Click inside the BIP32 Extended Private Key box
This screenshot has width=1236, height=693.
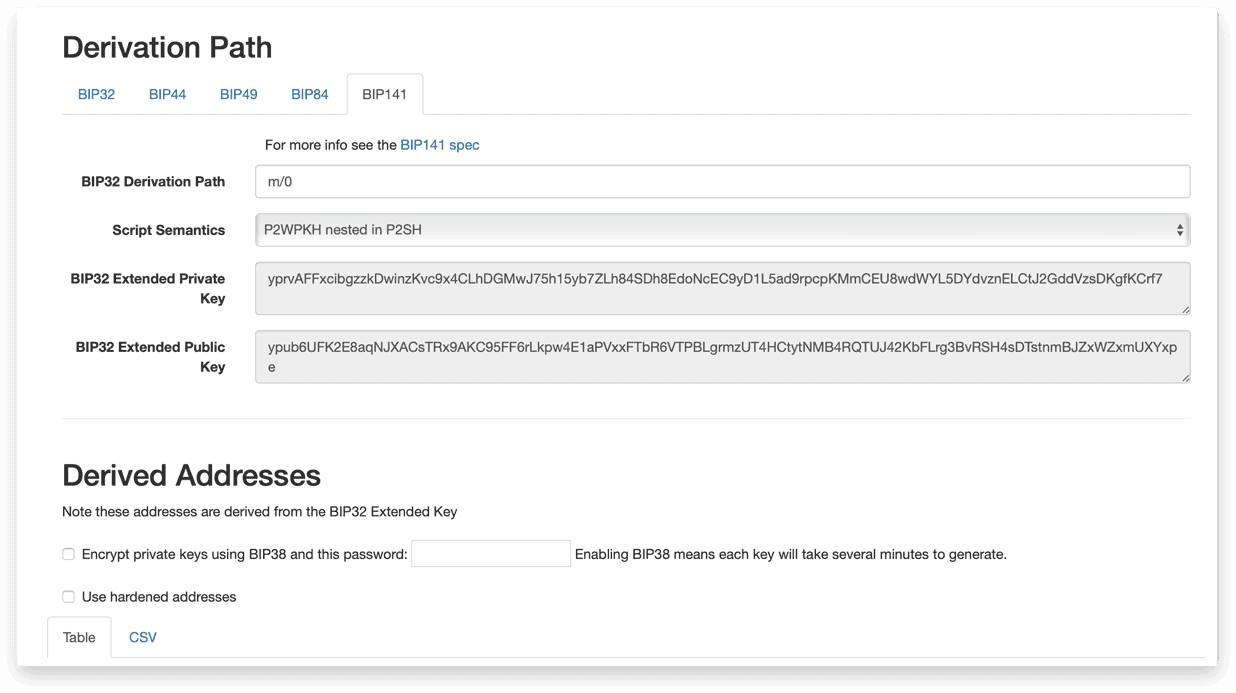(x=722, y=288)
